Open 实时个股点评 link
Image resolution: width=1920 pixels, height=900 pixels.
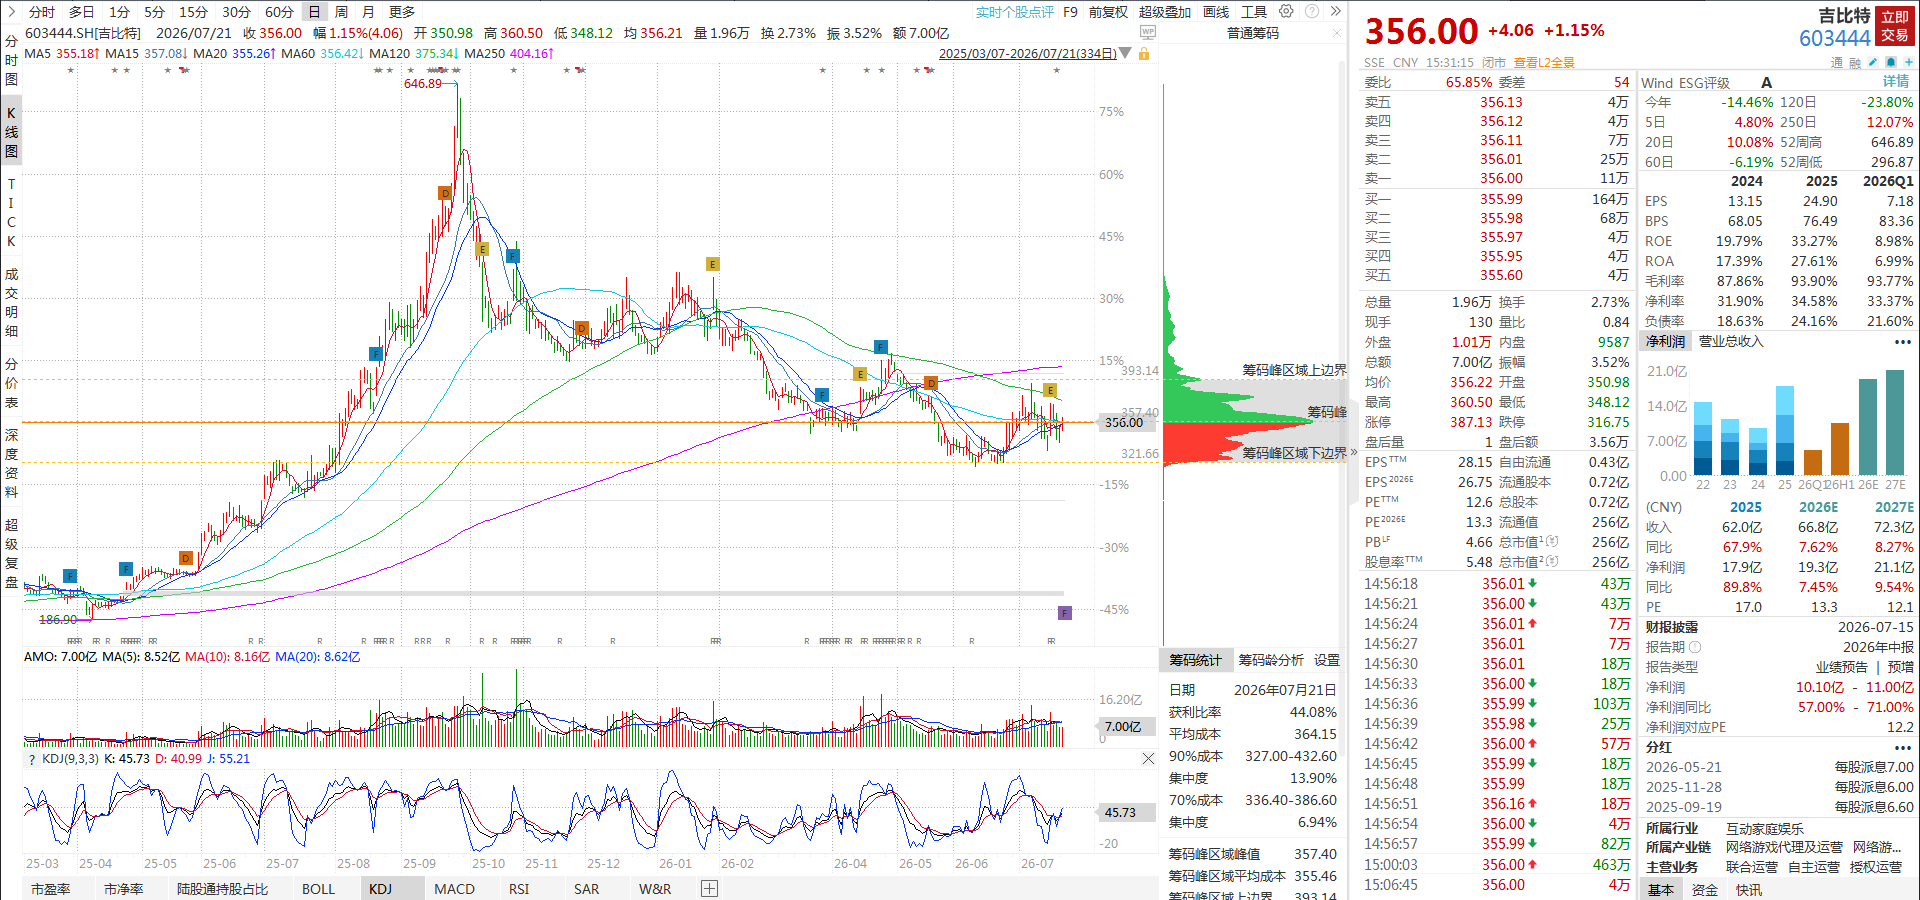tap(1015, 12)
